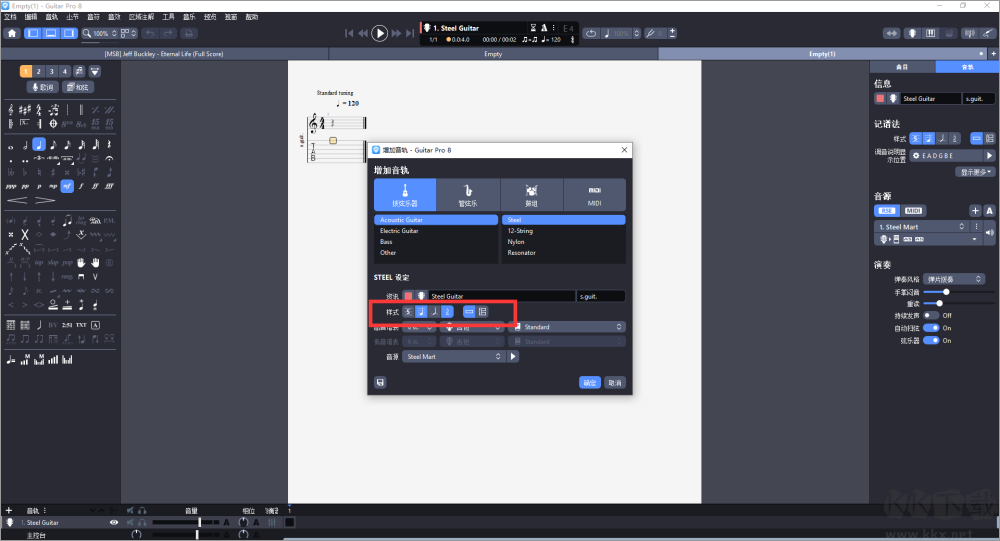The image size is (1000, 541).
Task: Jump to the end of the score
Action: click(x=409, y=33)
